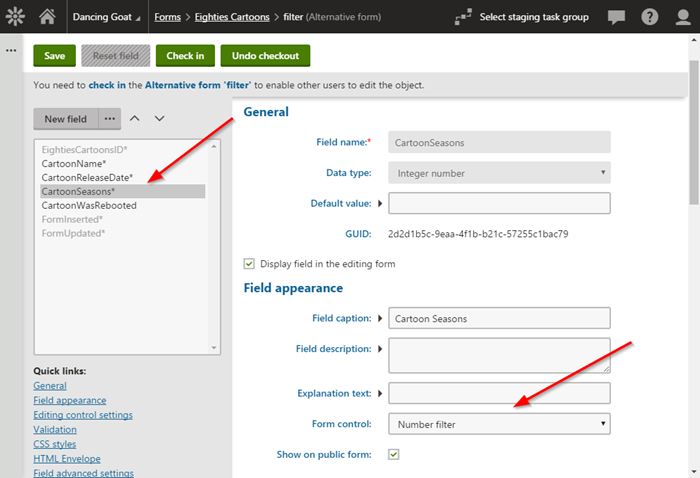Click the 'check in' link in message

point(107,85)
